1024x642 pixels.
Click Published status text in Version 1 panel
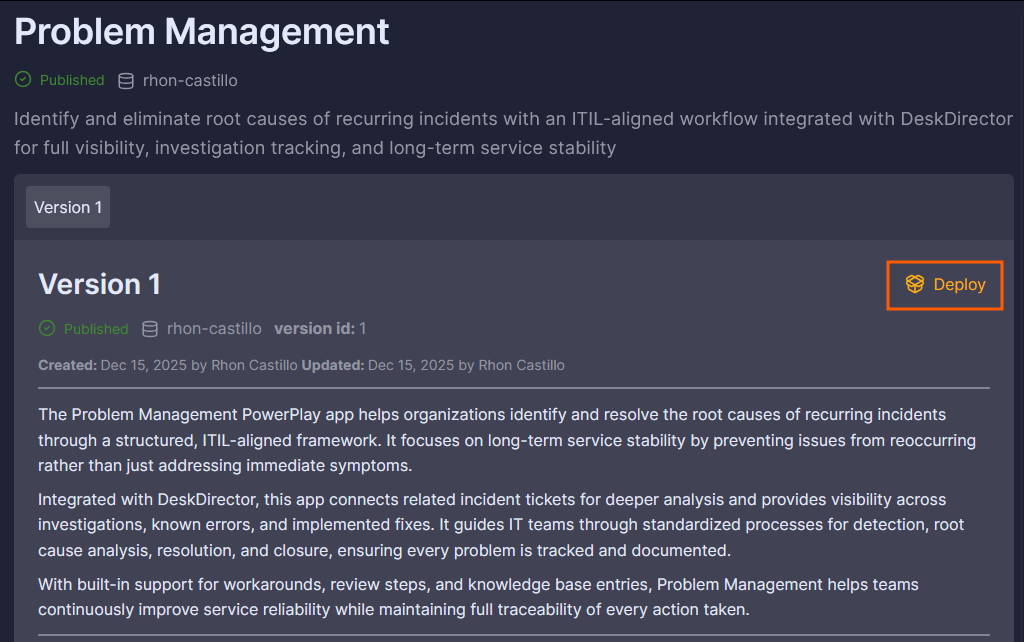pyautogui.click(x=96, y=329)
